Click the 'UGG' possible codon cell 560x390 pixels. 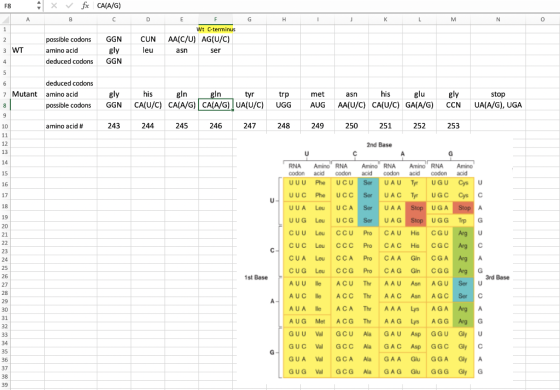click(284, 105)
